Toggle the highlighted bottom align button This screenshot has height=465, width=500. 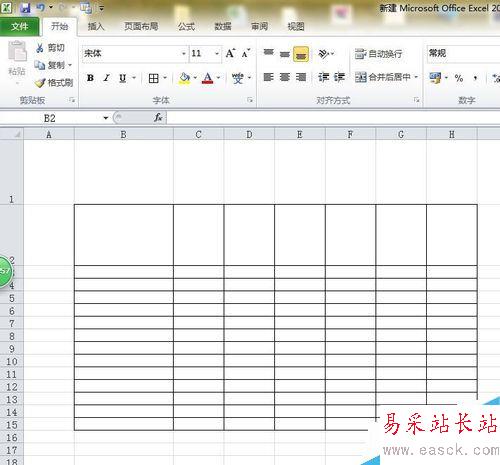[301, 54]
